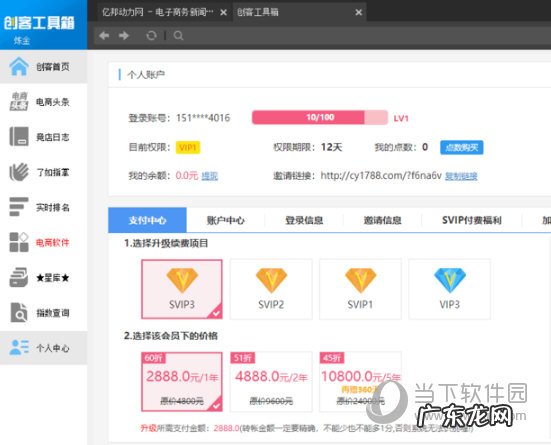Select the 2888.0元/1年 price option
Image resolution: width=551 pixels, height=445 pixels.
[x=182, y=381]
